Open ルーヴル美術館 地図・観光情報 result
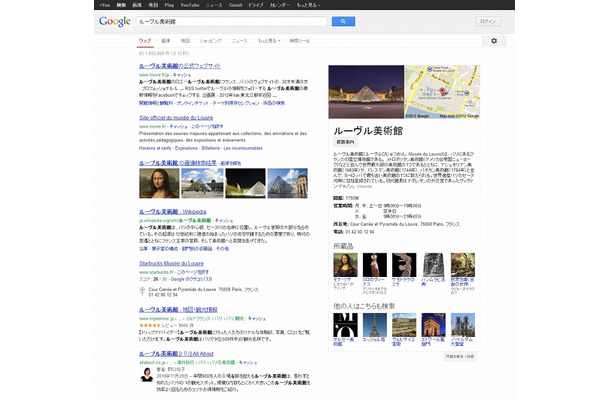Viewport: 610px width, 400px height. (178, 310)
